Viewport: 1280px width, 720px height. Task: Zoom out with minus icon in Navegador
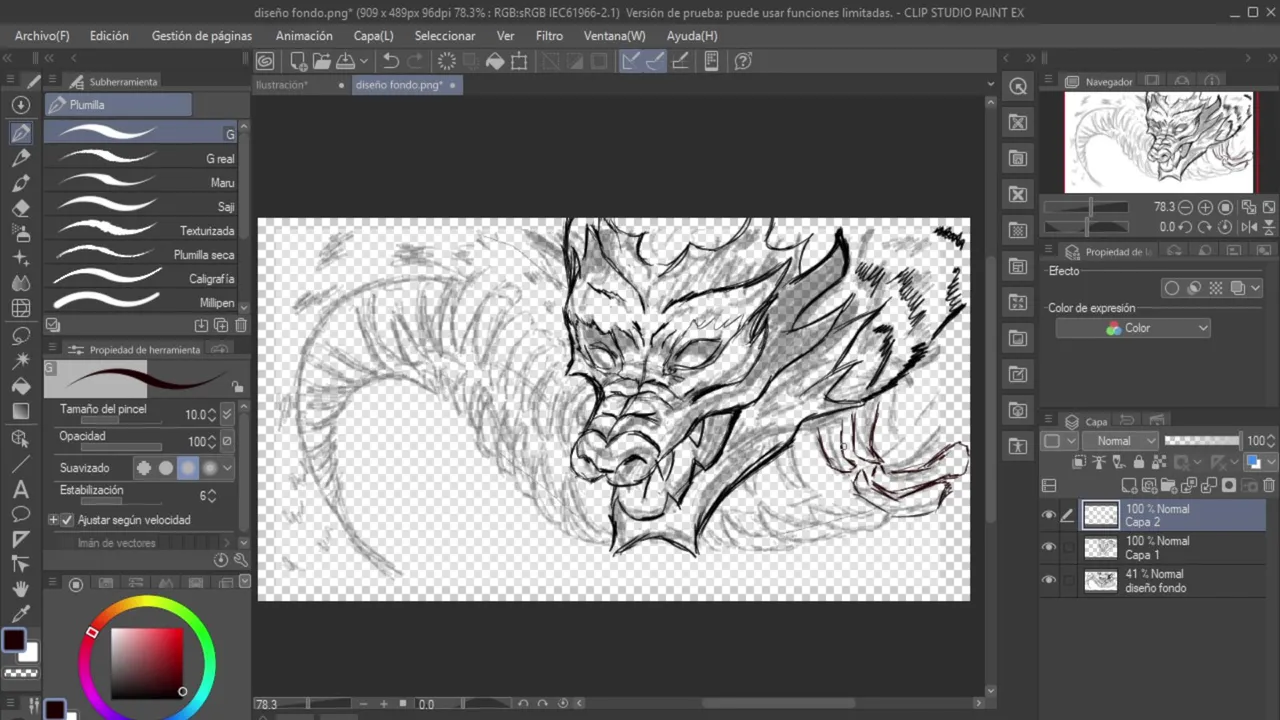click(x=1185, y=208)
